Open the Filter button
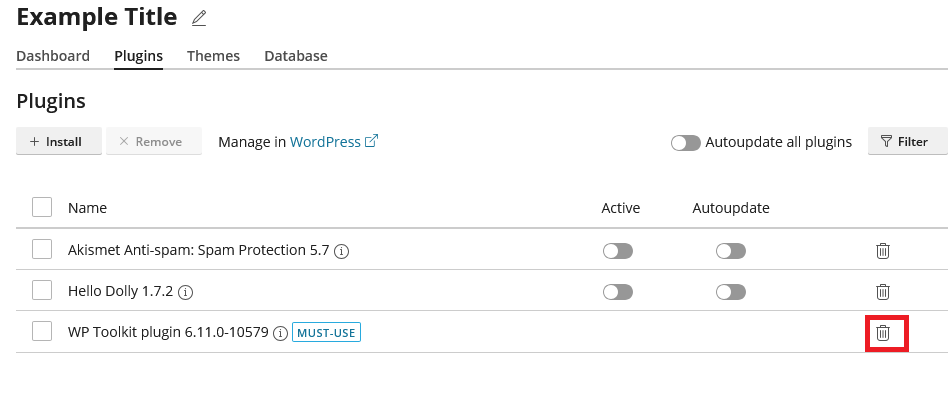The height and width of the screenshot is (393, 948). 907,141
